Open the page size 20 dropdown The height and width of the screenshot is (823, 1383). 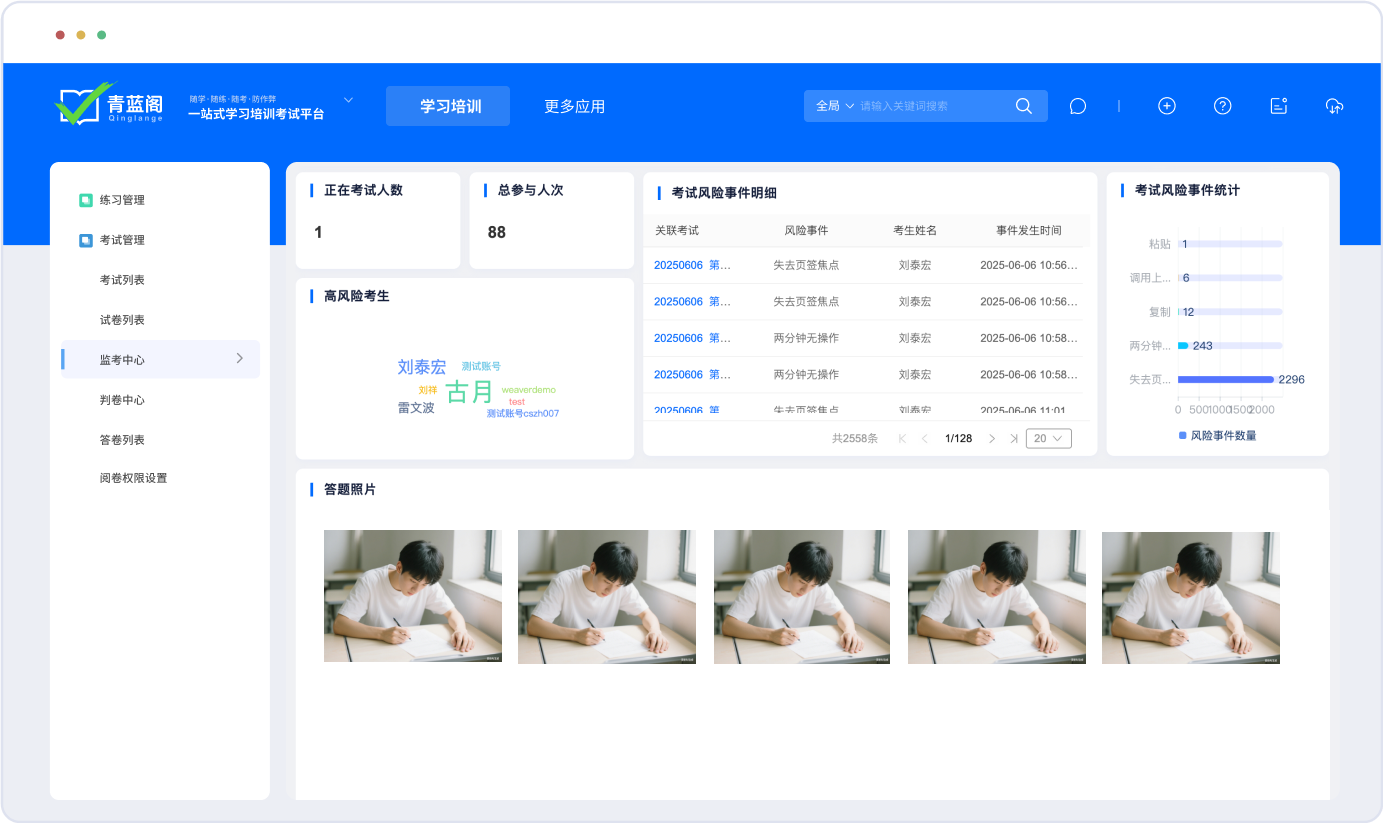(1048, 438)
